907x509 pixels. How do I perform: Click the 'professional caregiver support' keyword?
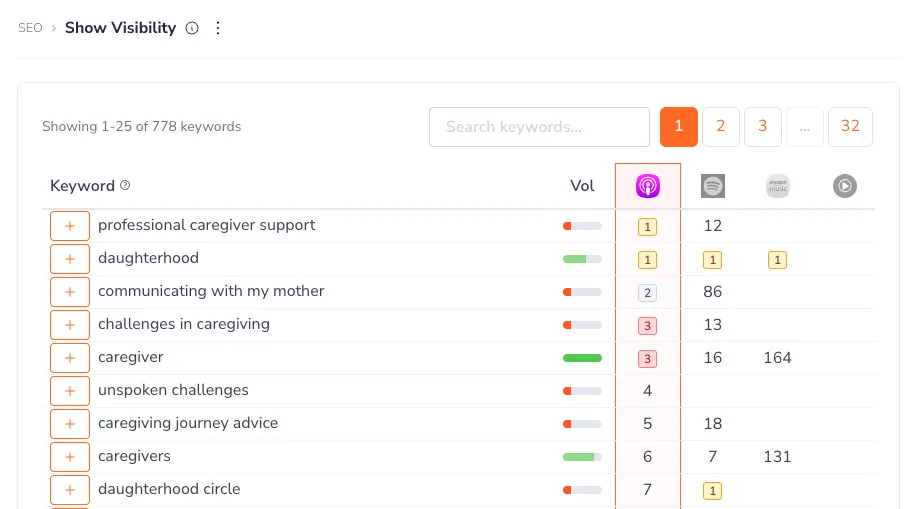pyautogui.click(x=207, y=225)
